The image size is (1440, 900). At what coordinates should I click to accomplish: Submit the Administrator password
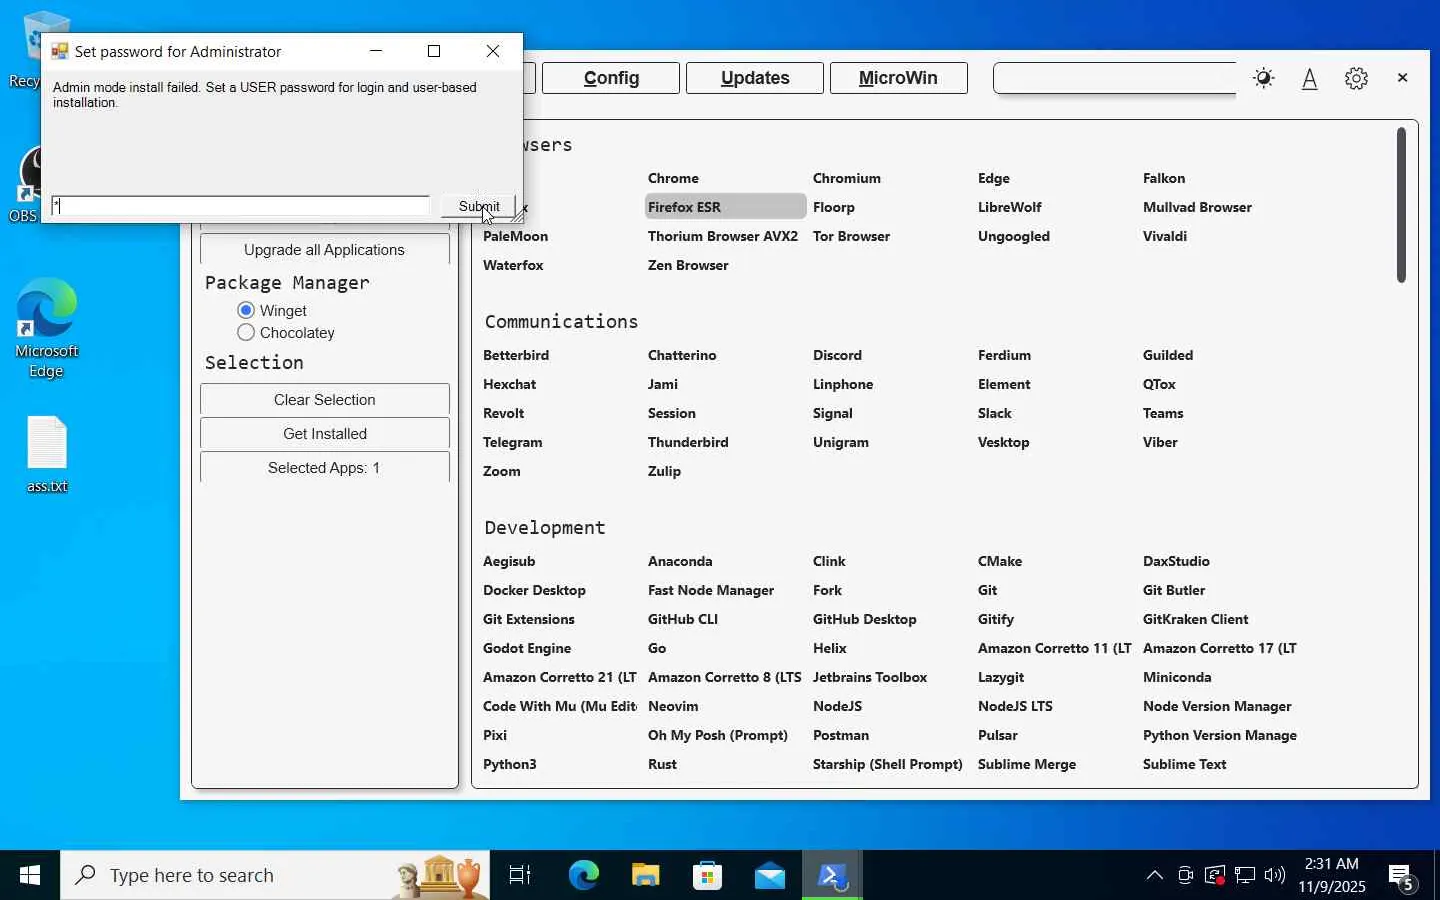click(479, 206)
